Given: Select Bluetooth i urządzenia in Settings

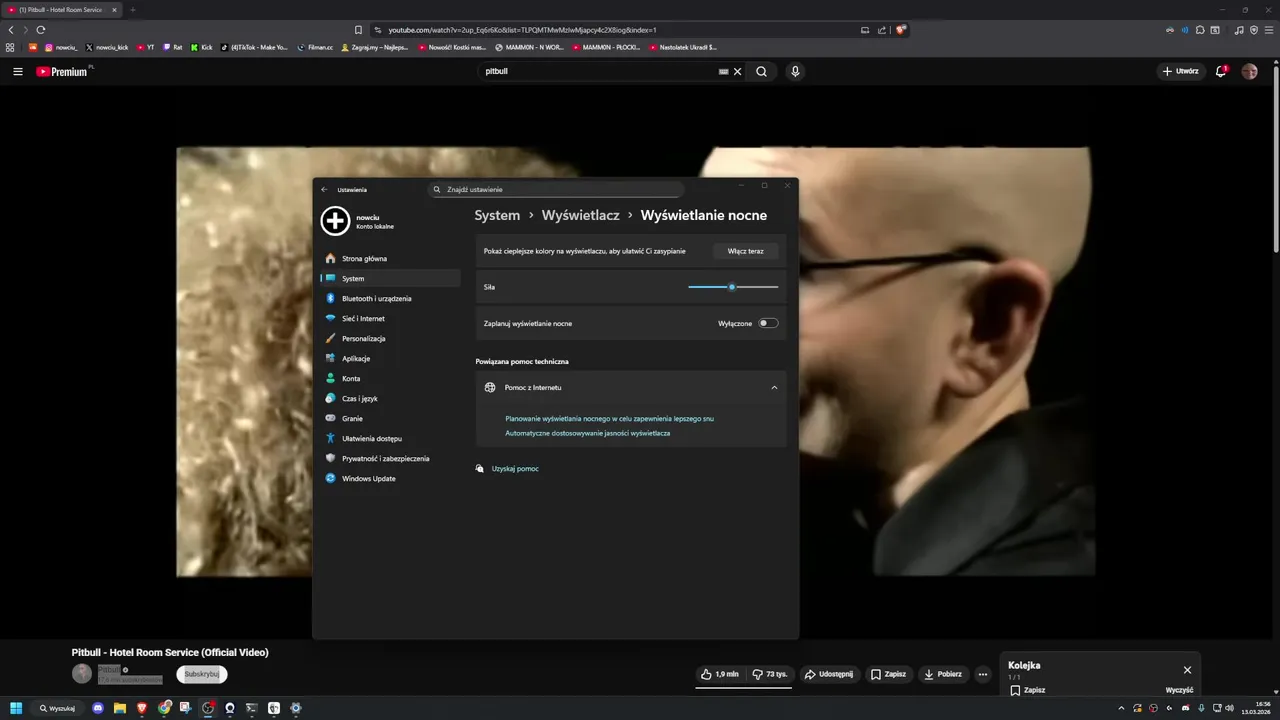Looking at the screenshot, I should [391, 298].
